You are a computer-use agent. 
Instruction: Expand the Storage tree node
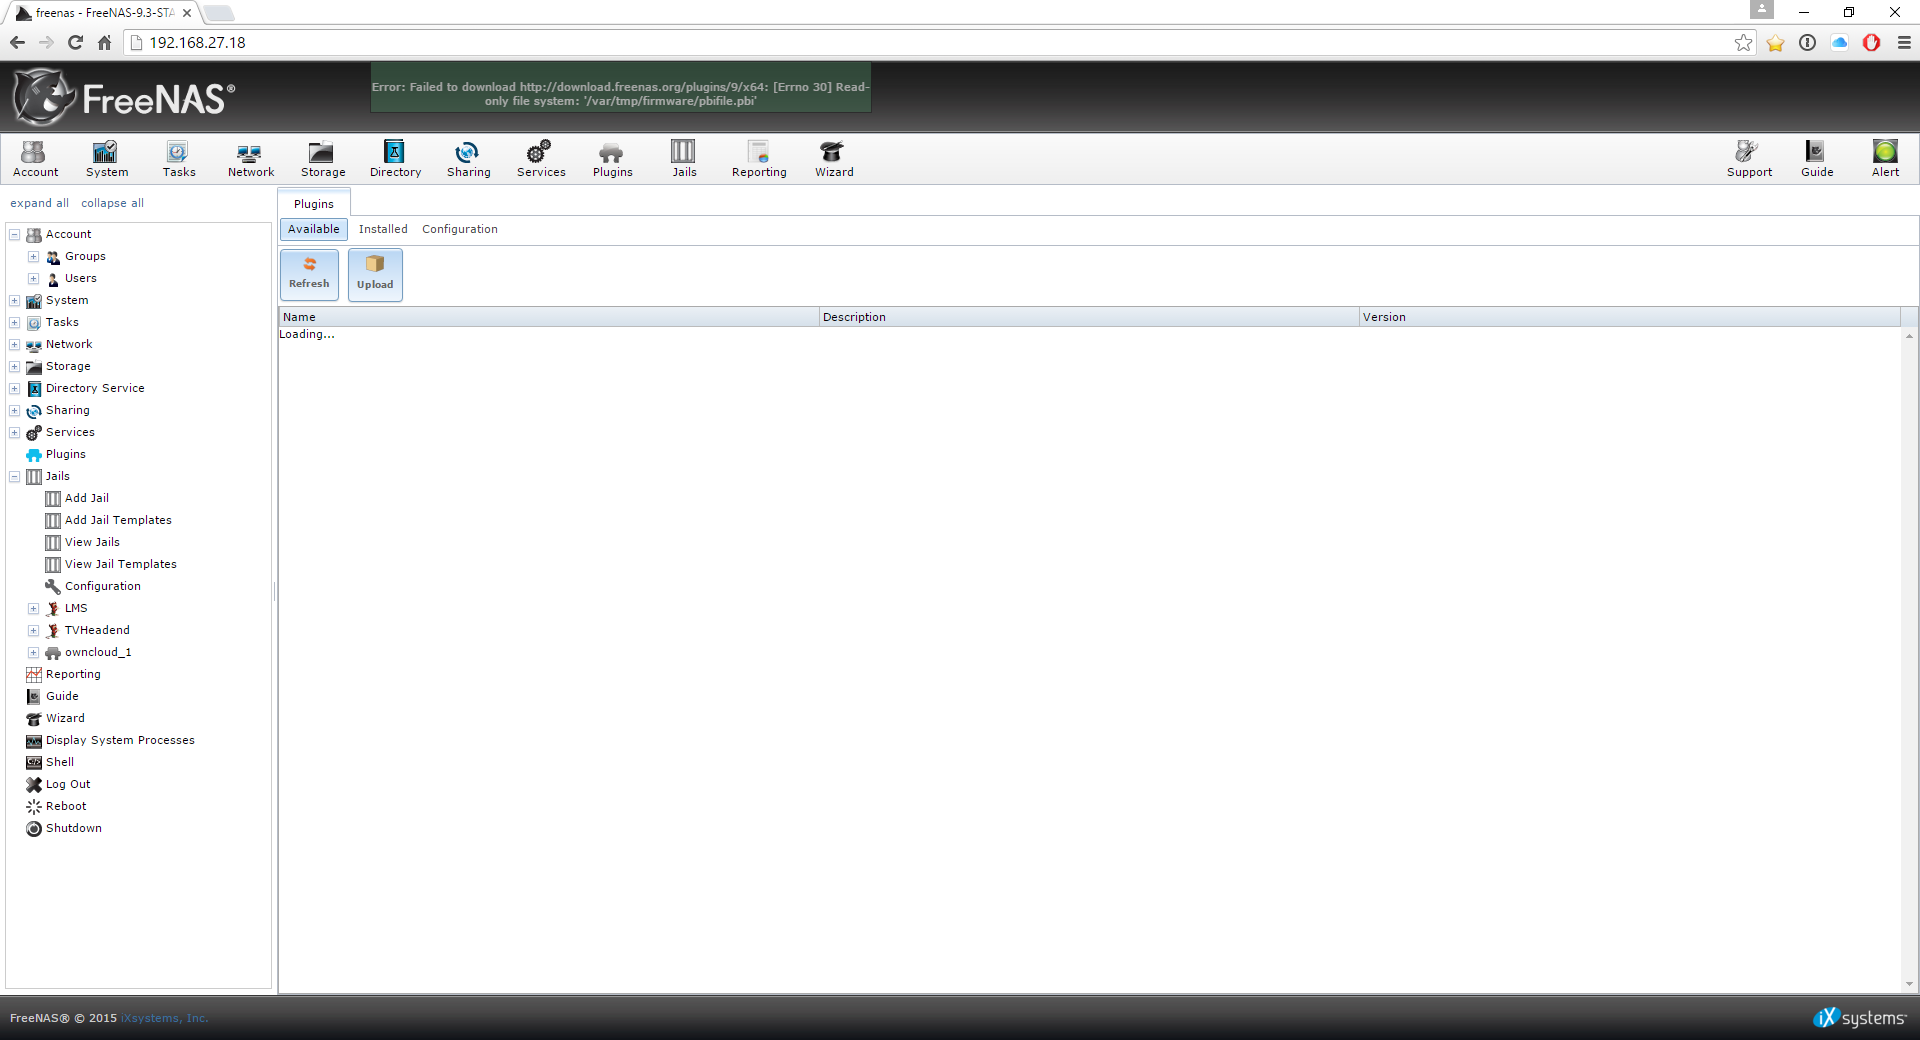point(15,367)
